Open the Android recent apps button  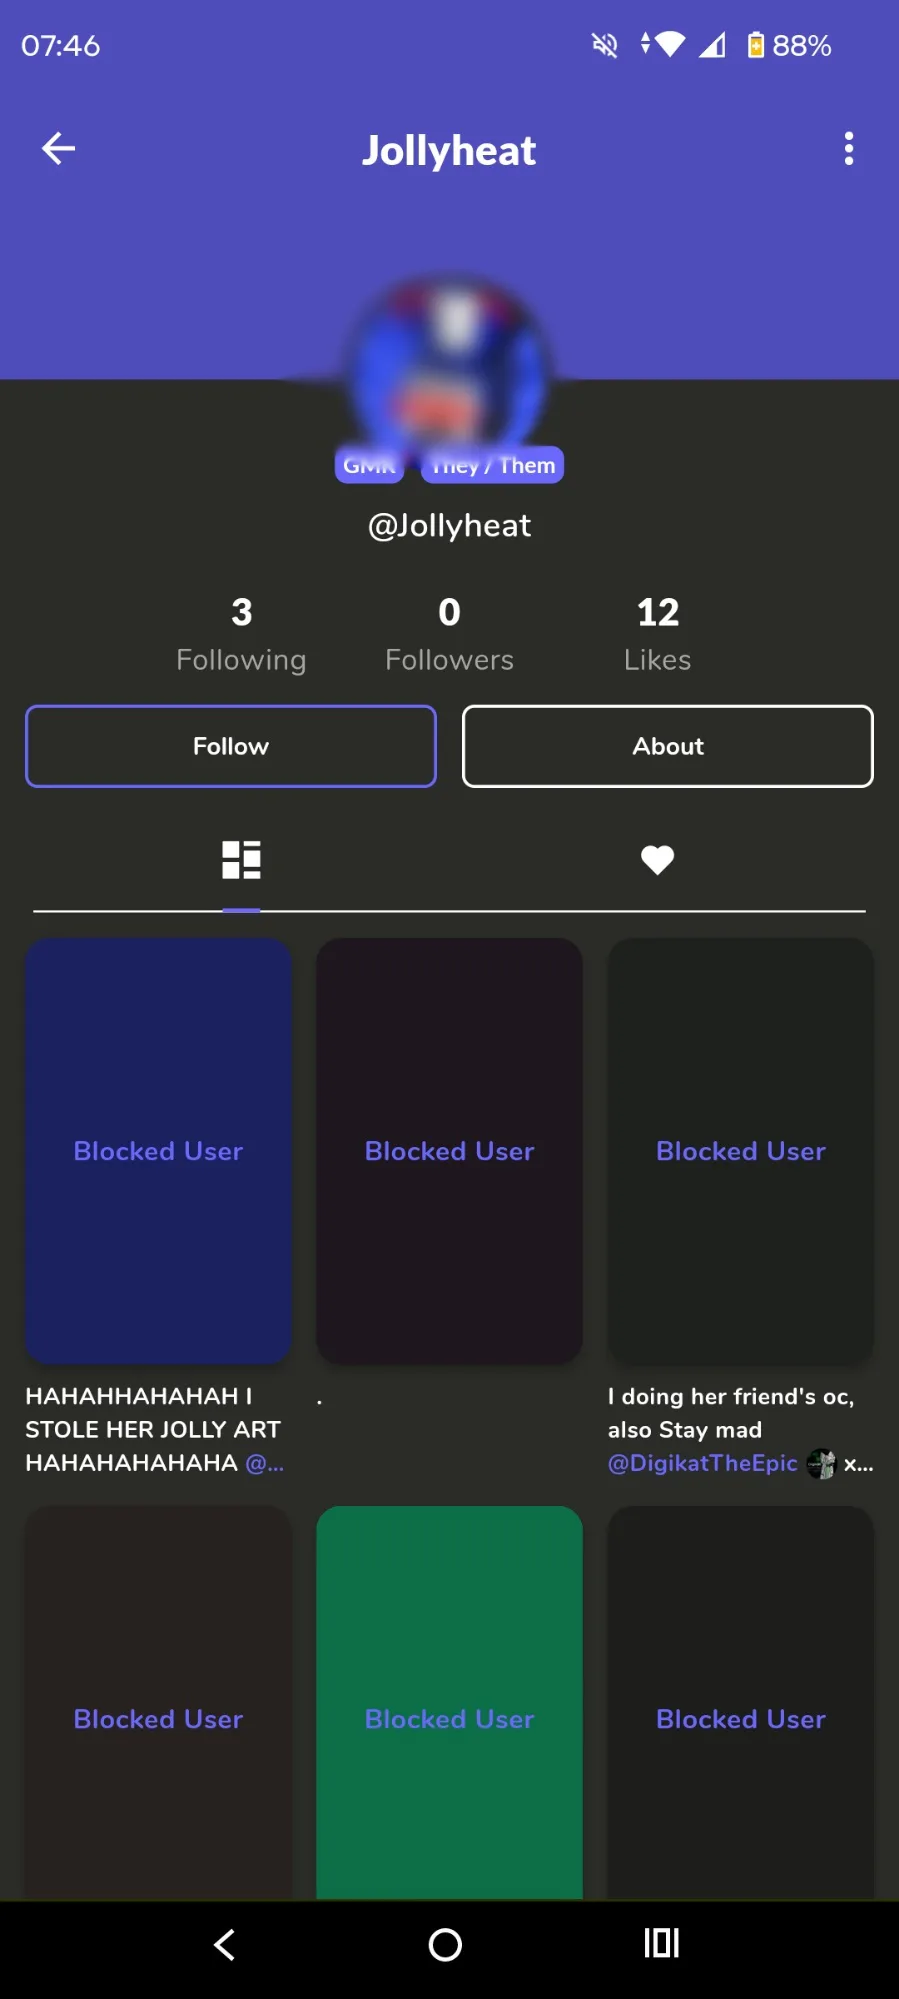click(x=661, y=1943)
